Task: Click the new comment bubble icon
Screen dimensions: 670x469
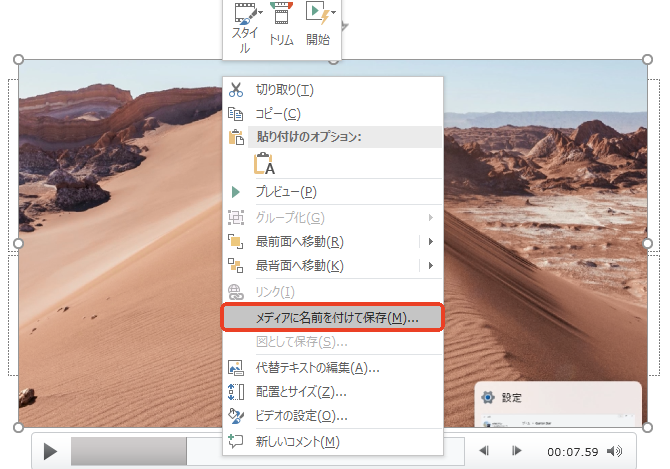Action: [235, 441]
